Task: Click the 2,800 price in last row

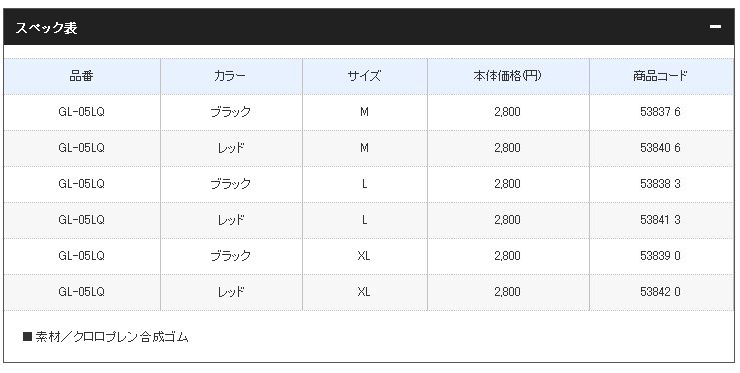Action: 507,291
